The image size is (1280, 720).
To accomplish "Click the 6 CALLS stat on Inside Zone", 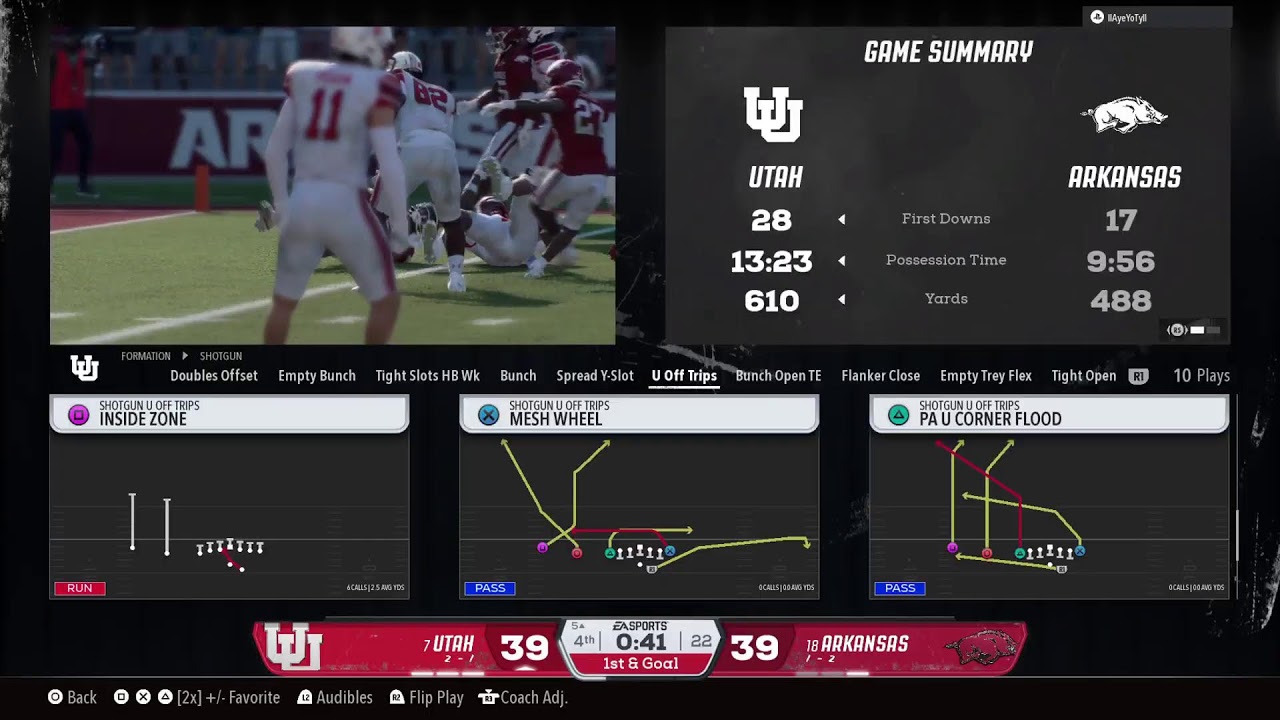I will 376,588.
